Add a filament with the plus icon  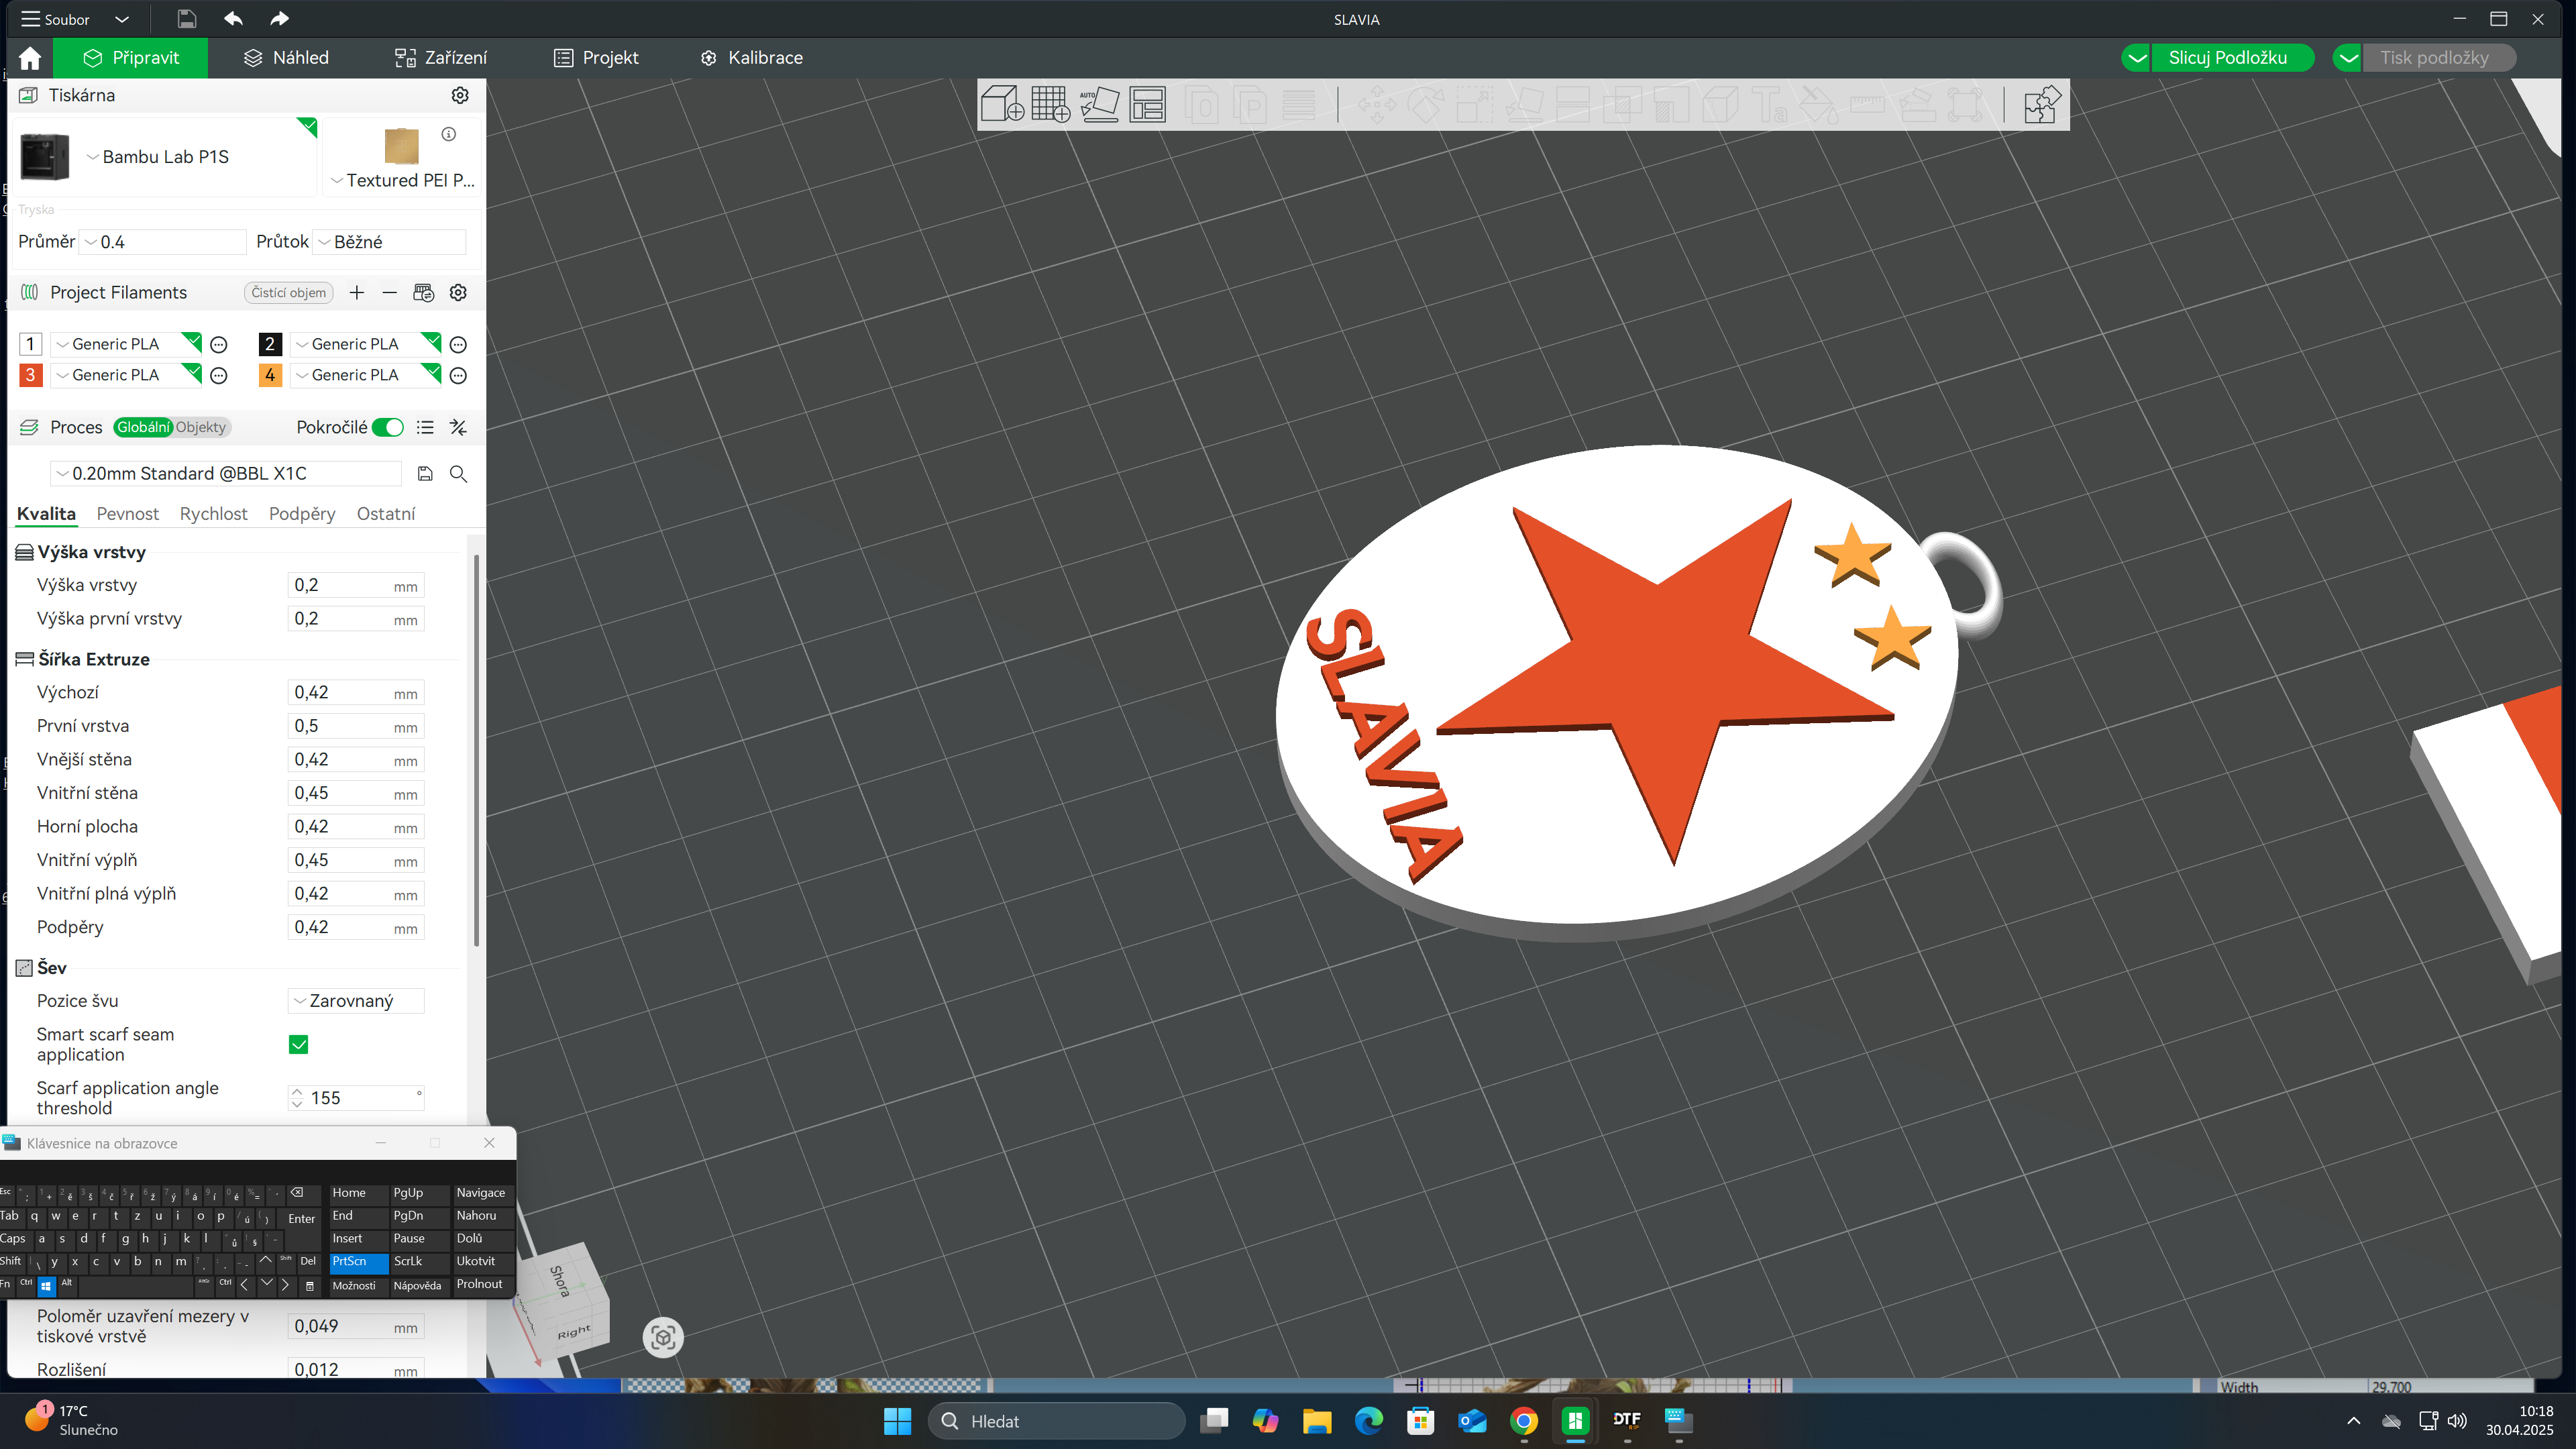pyautogui.click(x=357, y=292)
